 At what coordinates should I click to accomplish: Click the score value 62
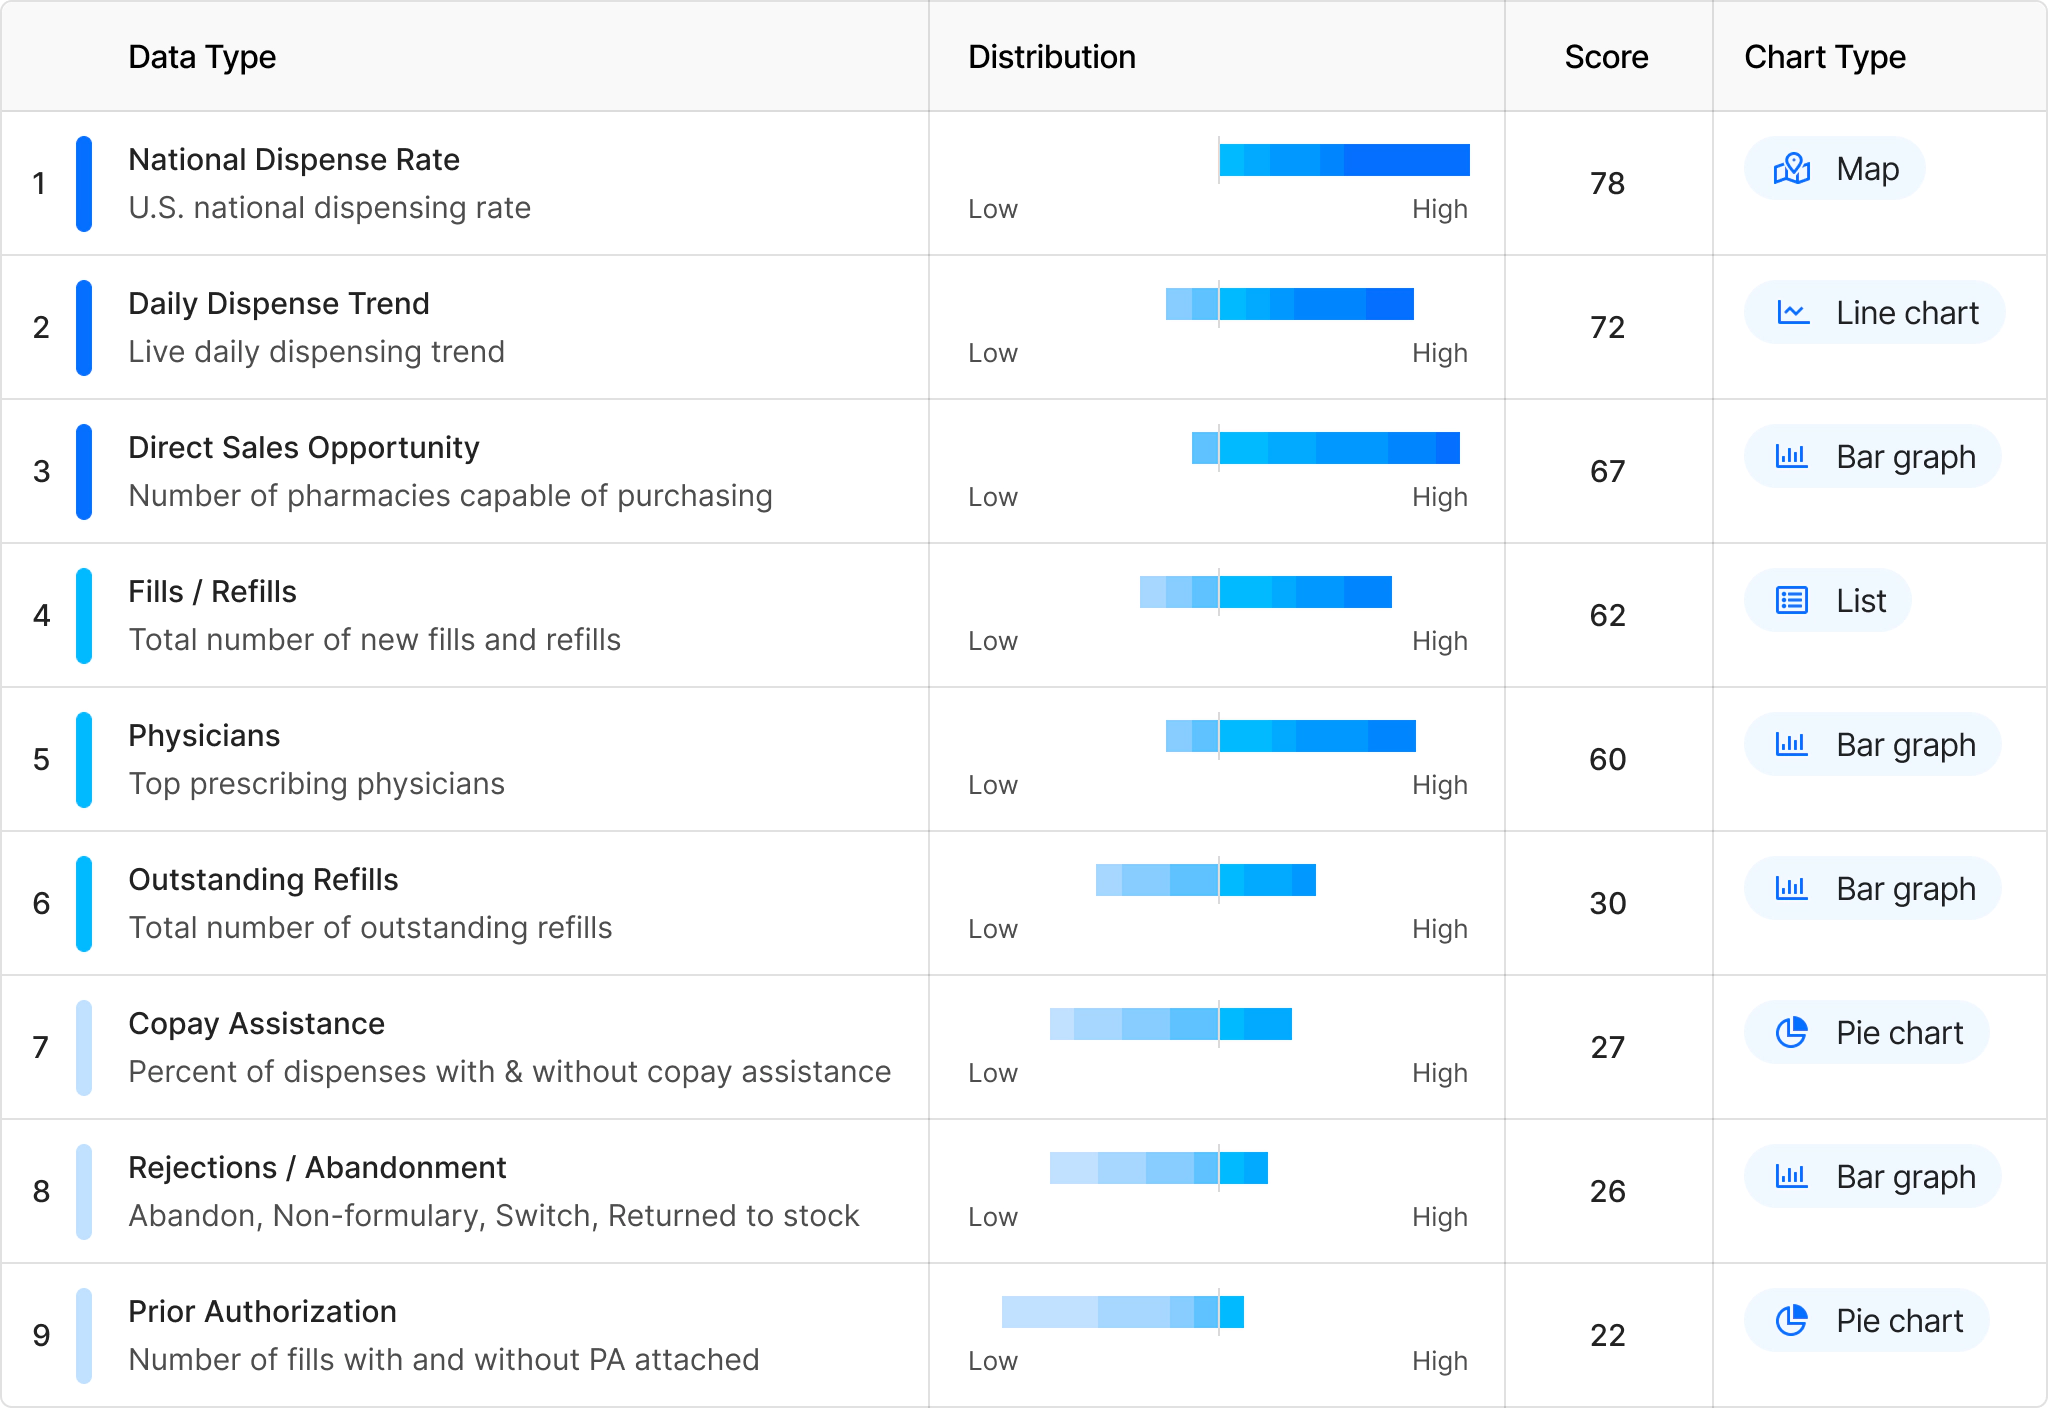click(x=1607, y=616)
